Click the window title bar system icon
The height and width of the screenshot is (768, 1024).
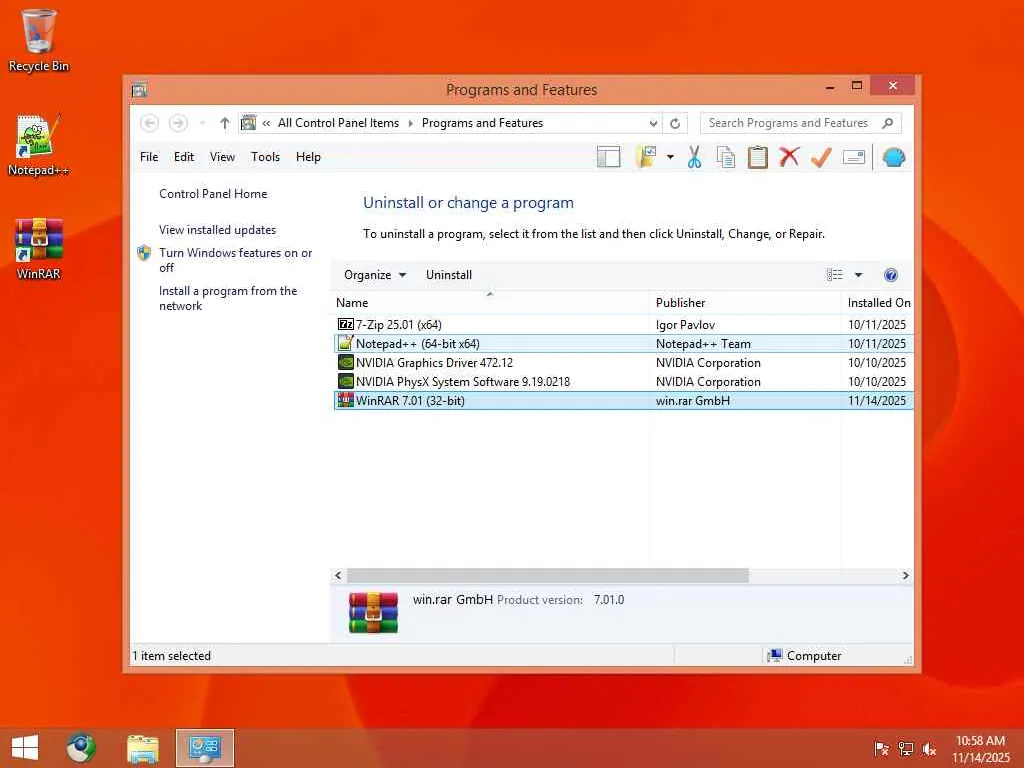[x=139, y=89]
